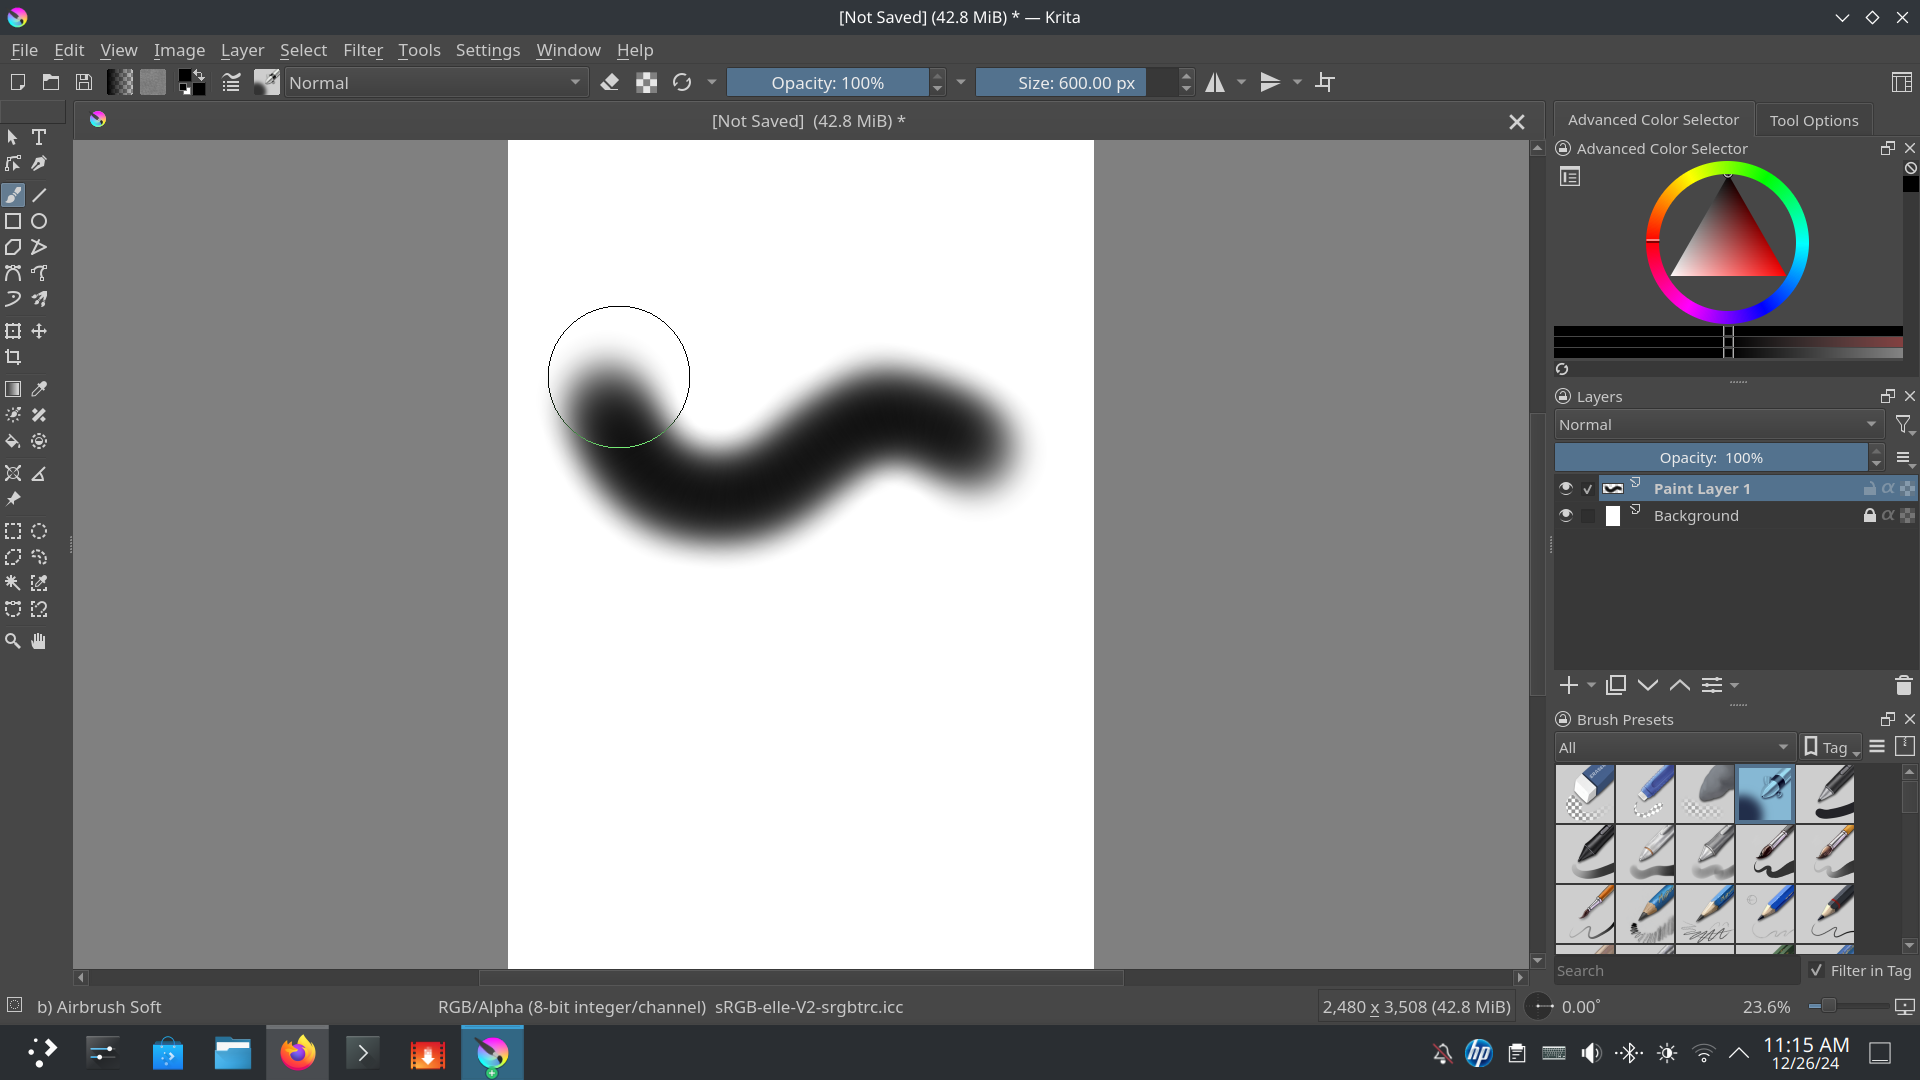
Task: Open the Filter menu
Action: 362,50
